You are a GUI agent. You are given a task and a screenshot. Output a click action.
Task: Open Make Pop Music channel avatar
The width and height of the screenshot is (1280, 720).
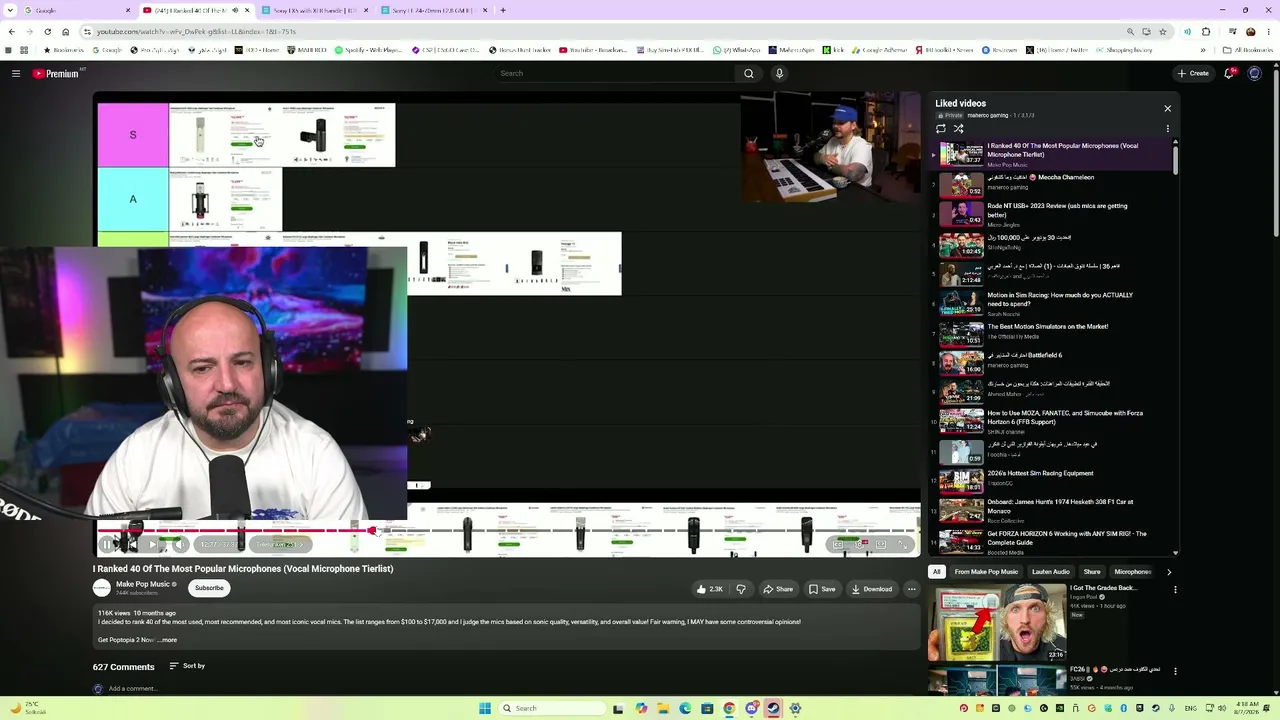point(101,588)
